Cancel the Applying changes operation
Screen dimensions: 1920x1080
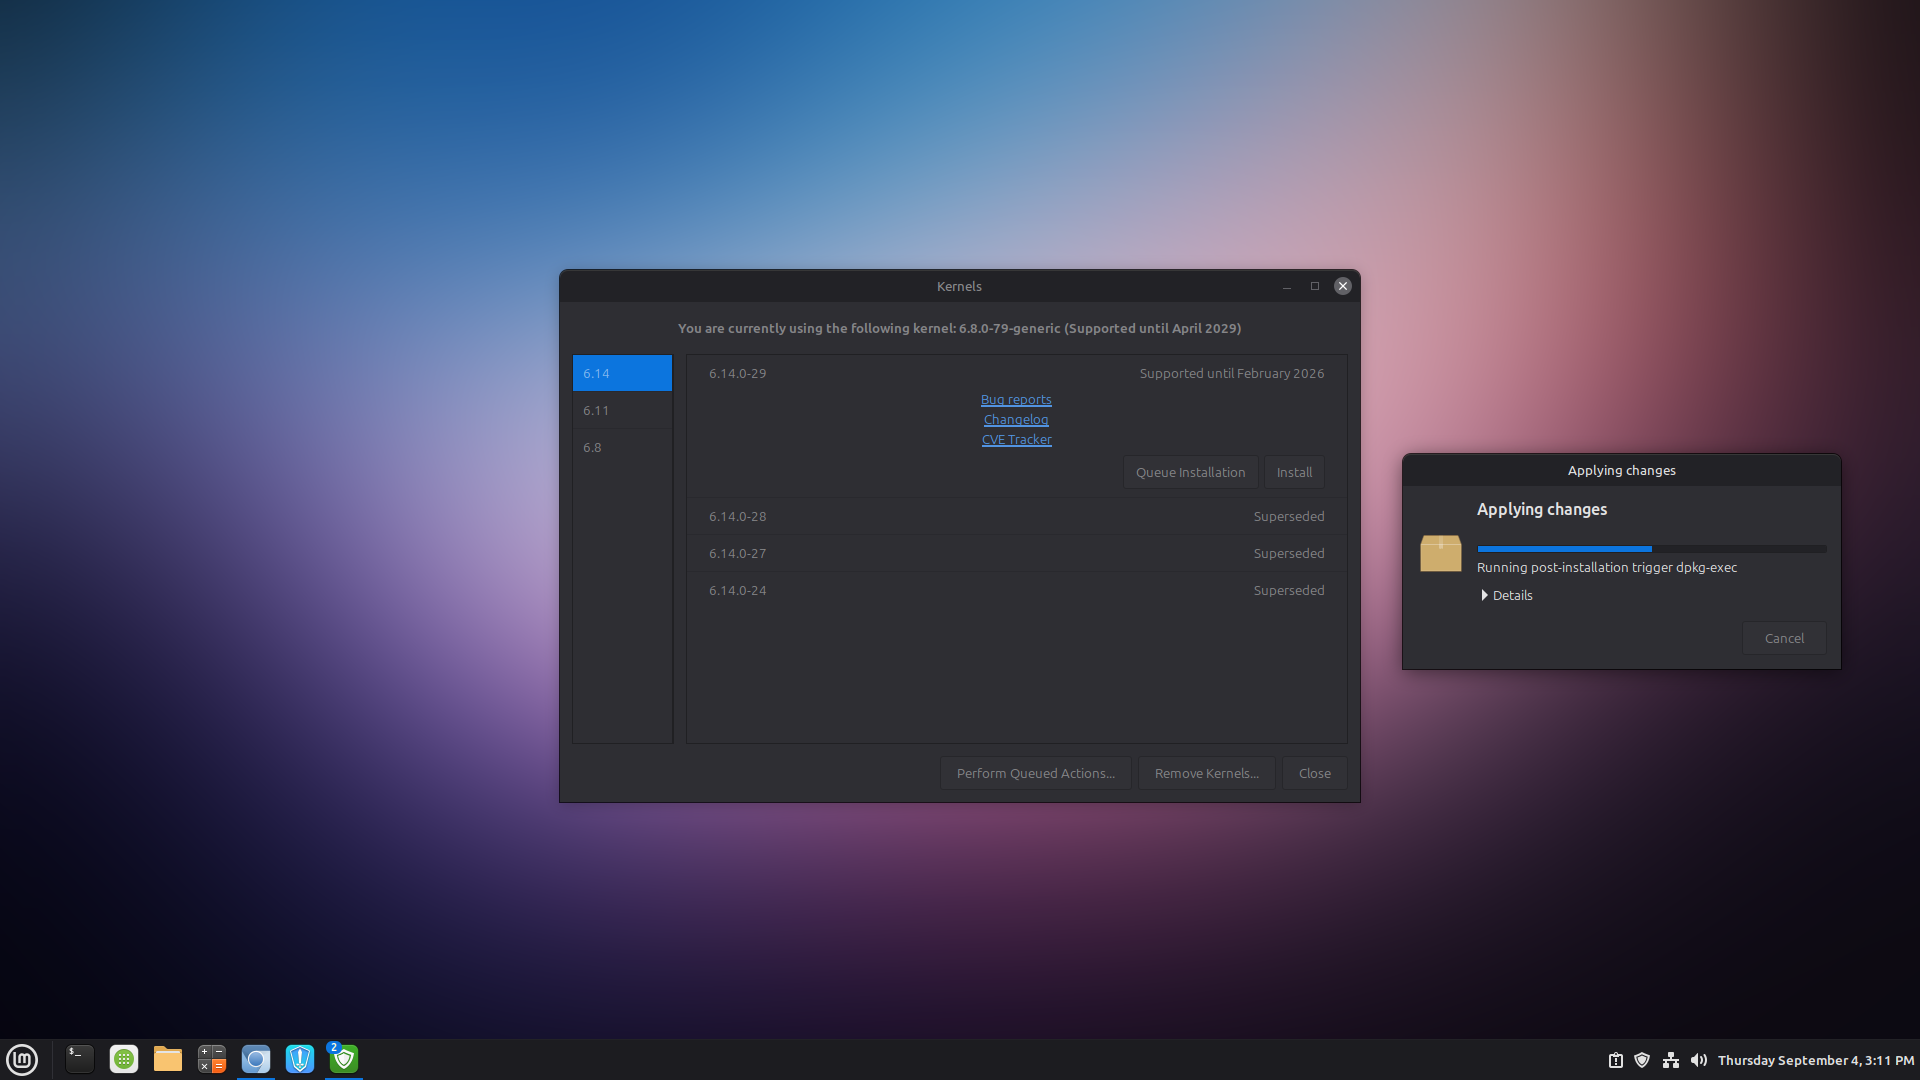[x=1783, y=638]
